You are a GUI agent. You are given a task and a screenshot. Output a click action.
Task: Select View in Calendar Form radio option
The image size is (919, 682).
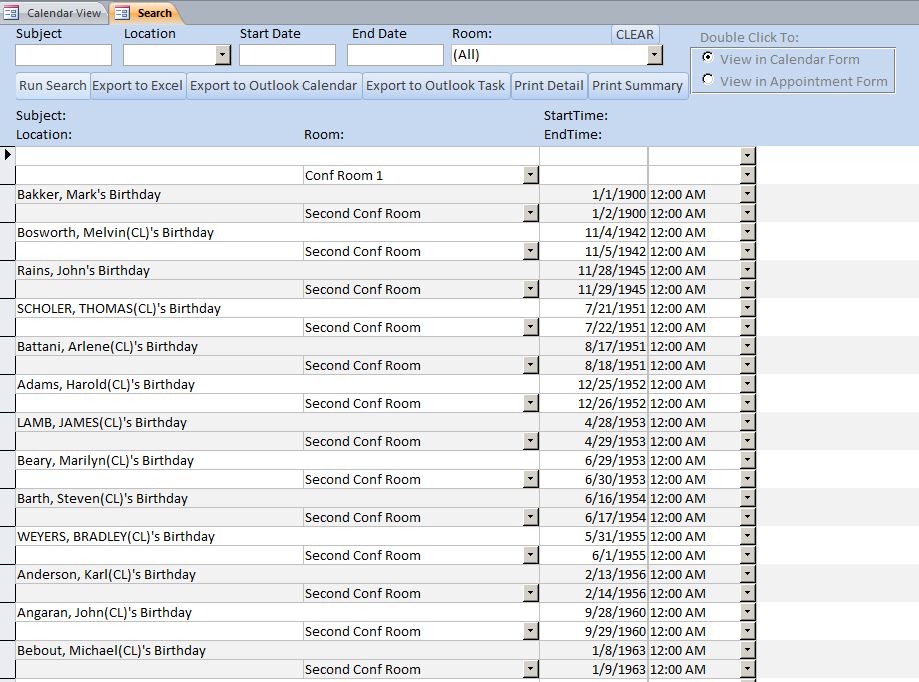pos(708,57)
